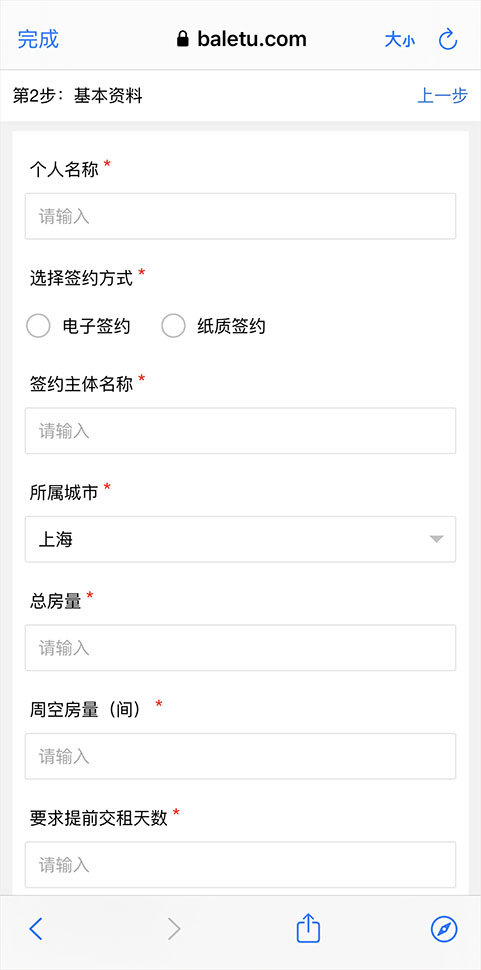Viewport: 481px width, 970px height.
Task: Expand the 所属城市 dropdown arrow
Action: tap(436, 539)
